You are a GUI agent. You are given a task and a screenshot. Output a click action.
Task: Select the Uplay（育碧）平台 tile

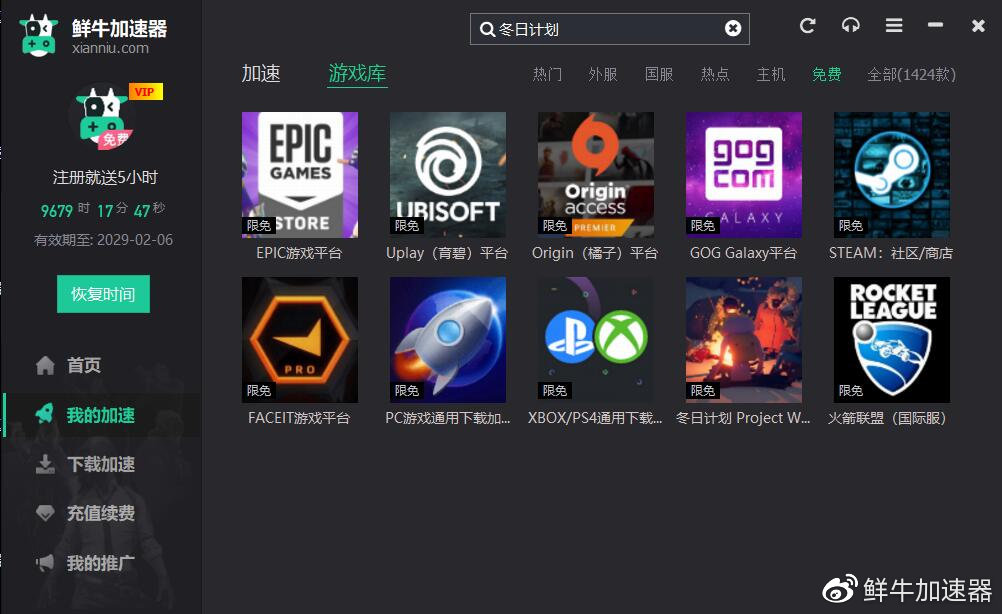point(447,175)
